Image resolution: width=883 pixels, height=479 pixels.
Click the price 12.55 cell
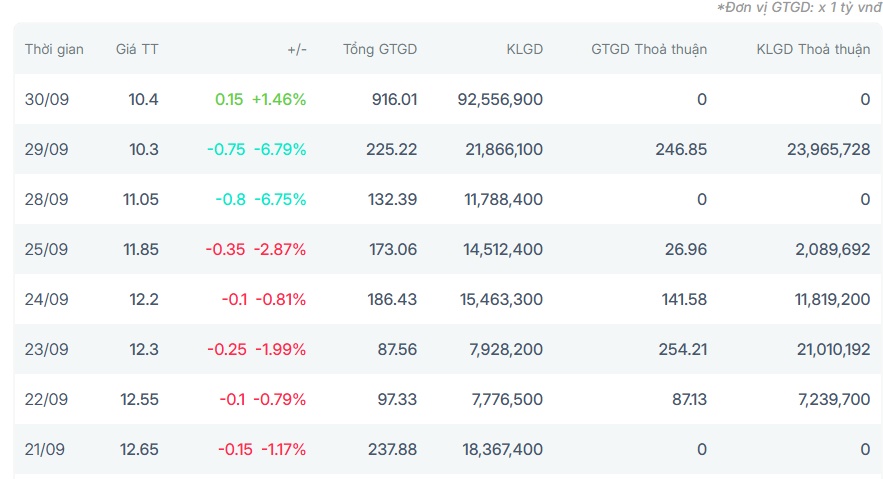[139, 400]
